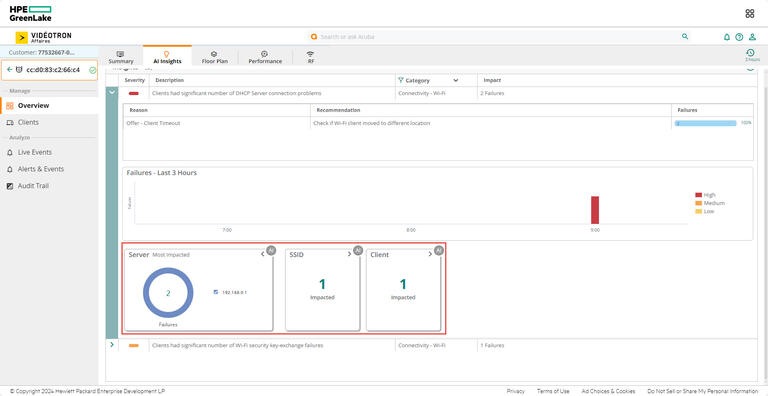768x396 pixels.
Task: Click the red failure bar near 9:00
Action: pyautogui.click(x=595, y=210)
